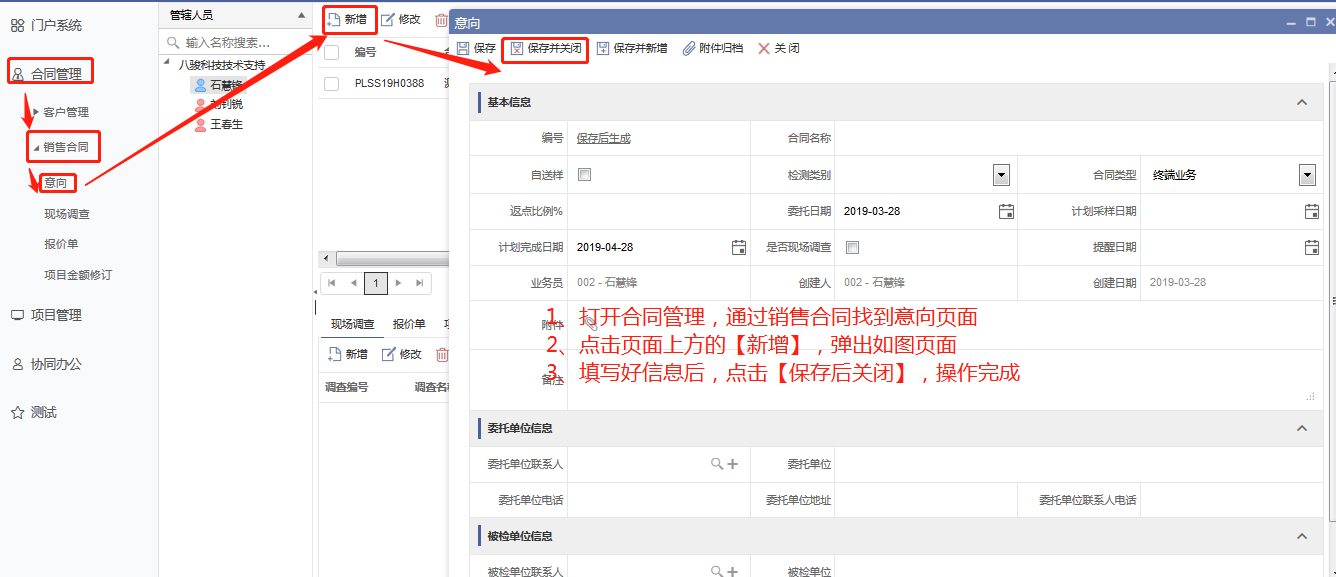Toggle the 自送样 checkbox
The image size is (1336, 577).
tap(585, 175)
